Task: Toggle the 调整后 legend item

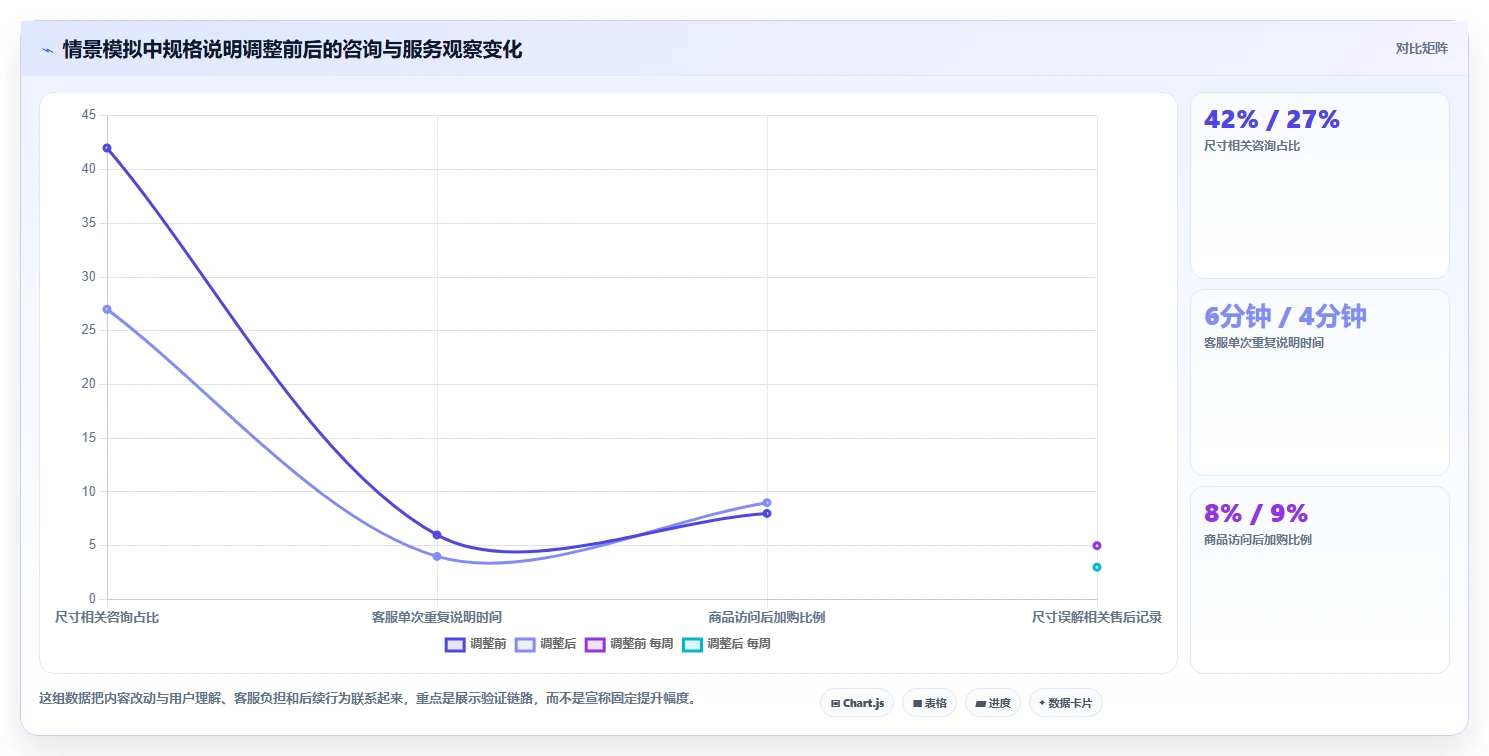Action: (x=546, y=644)
